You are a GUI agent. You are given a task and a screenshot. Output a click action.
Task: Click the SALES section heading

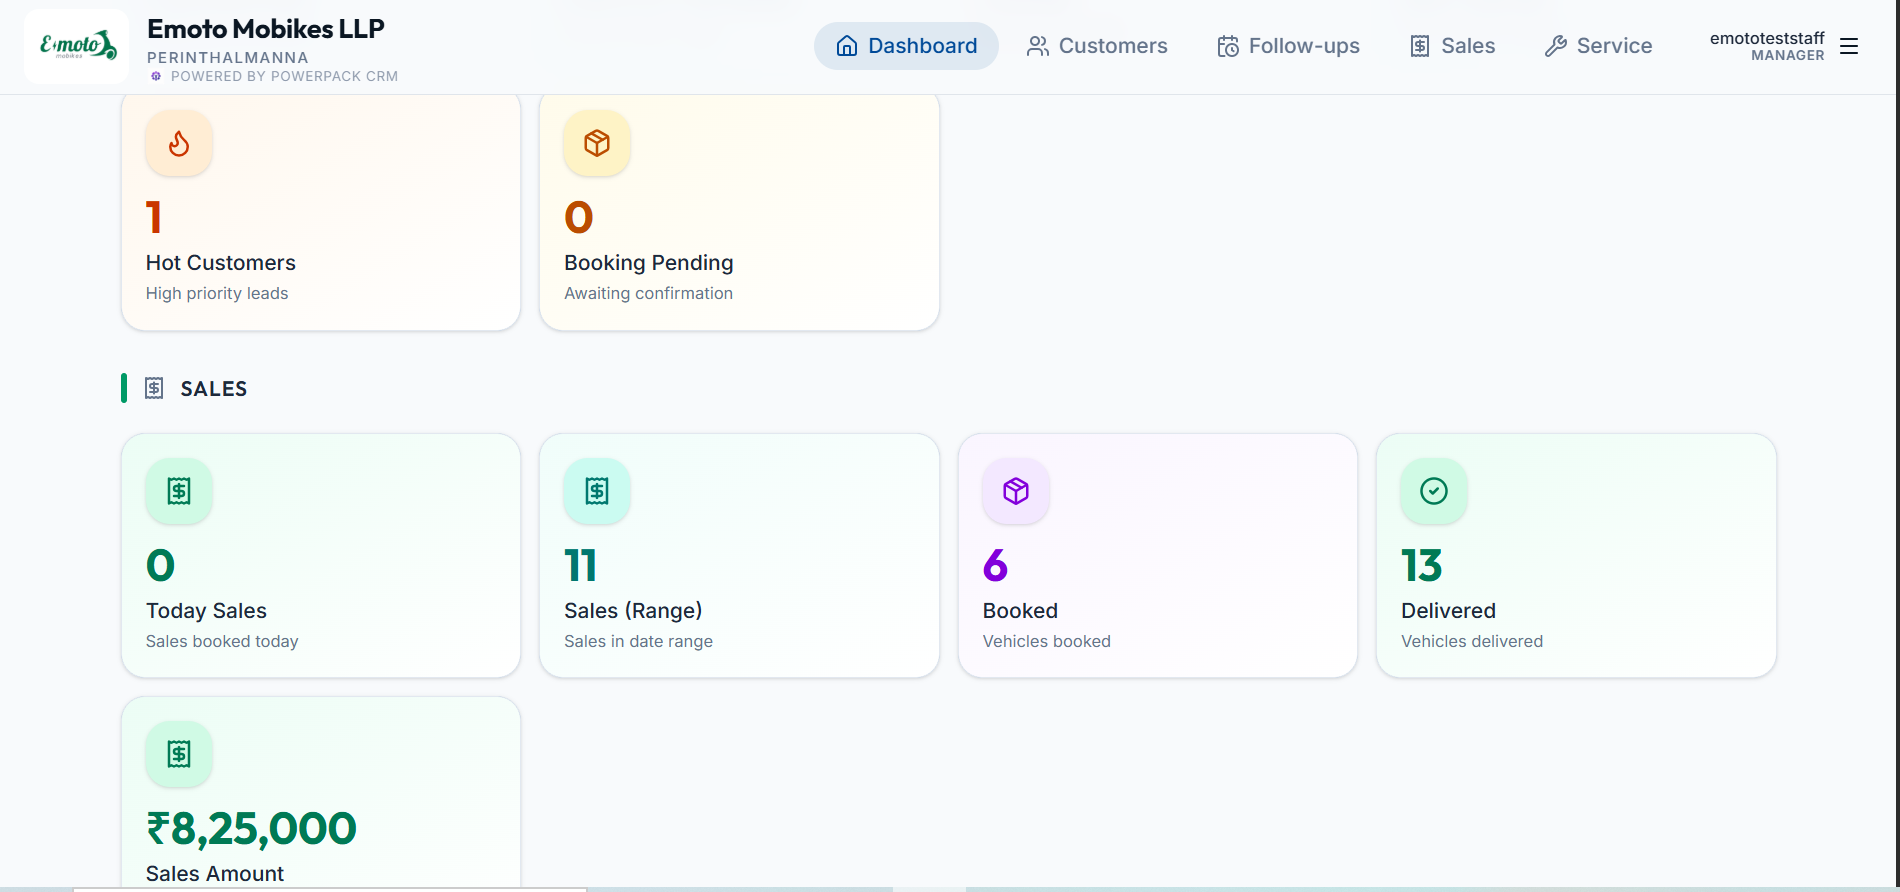click(214, 389)
